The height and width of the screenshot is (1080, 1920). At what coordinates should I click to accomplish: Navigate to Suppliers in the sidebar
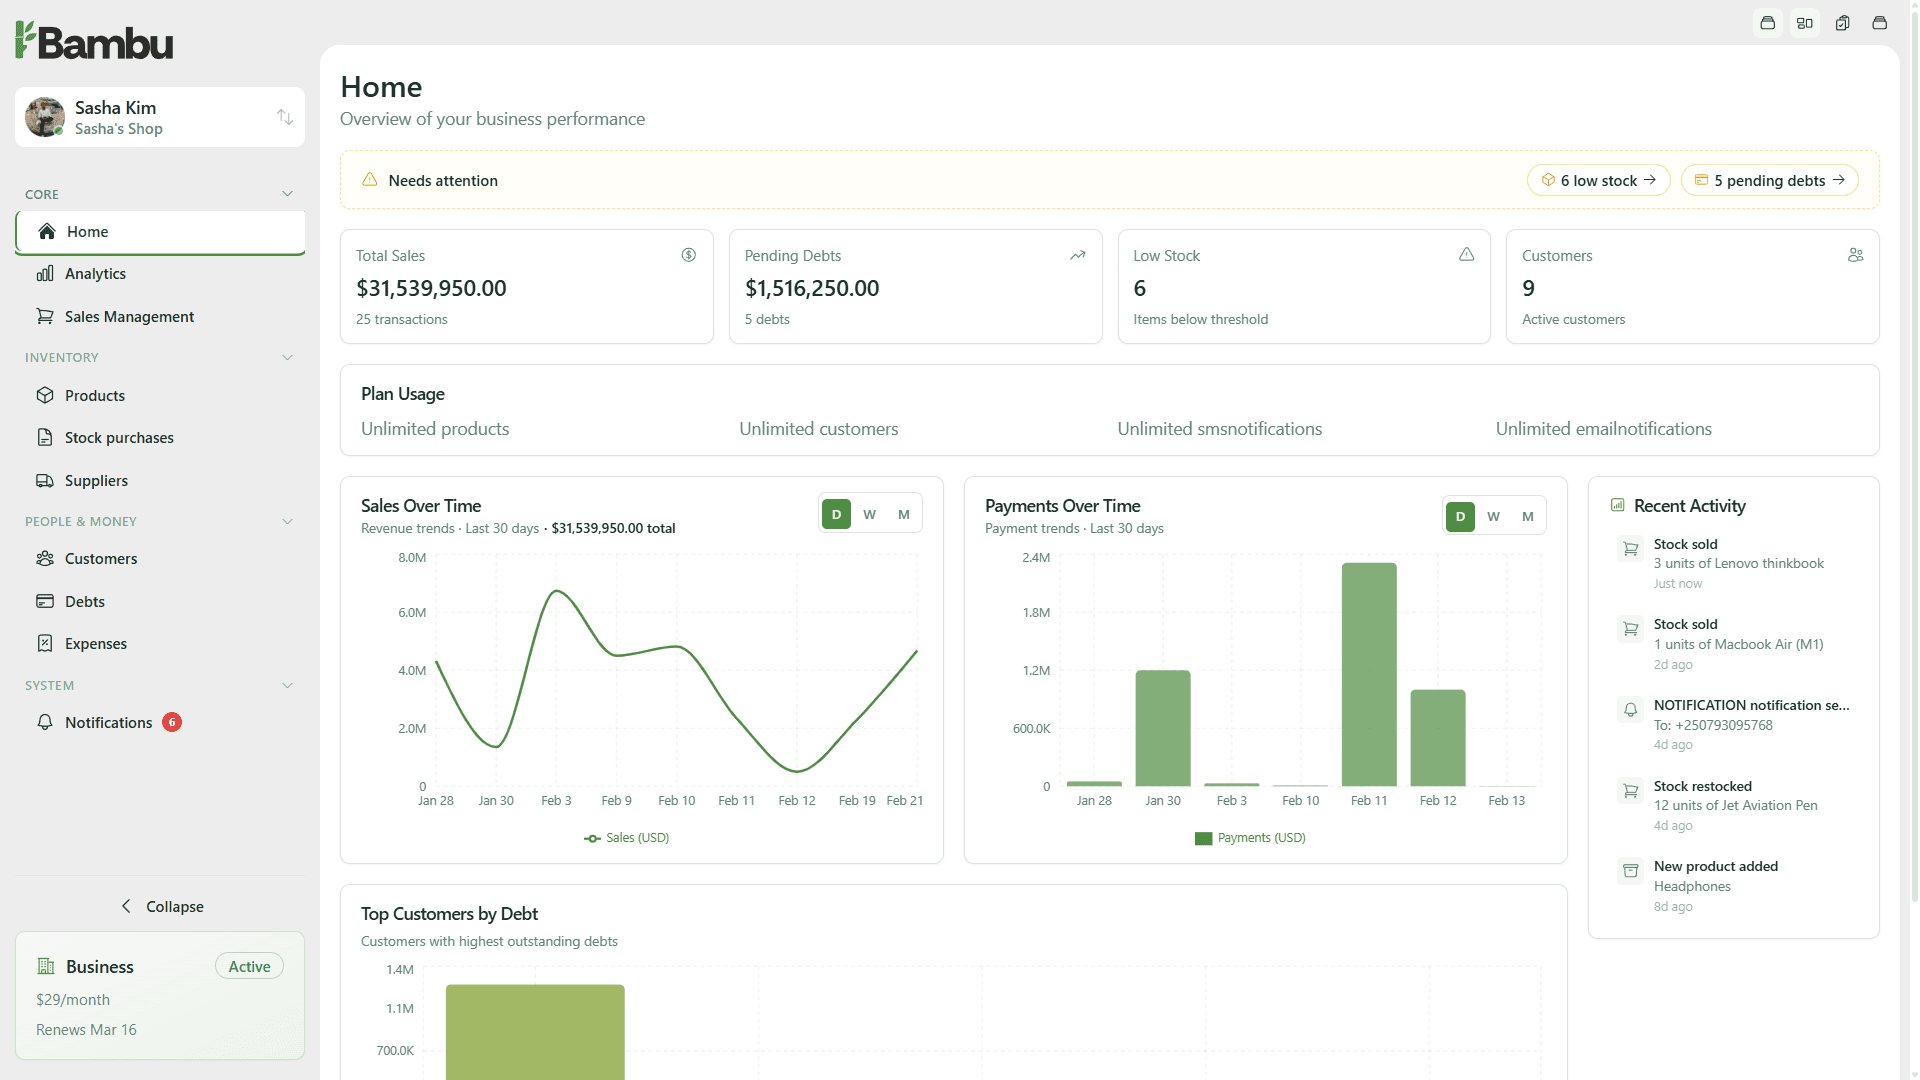[x=97, y=480]
